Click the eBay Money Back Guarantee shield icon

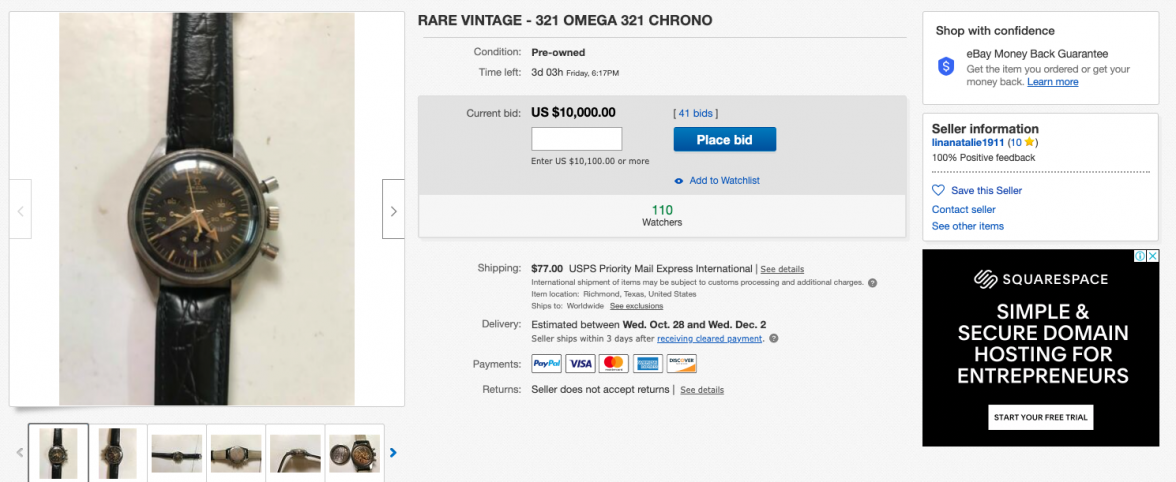pyautogui.click(x=946, y=66)
